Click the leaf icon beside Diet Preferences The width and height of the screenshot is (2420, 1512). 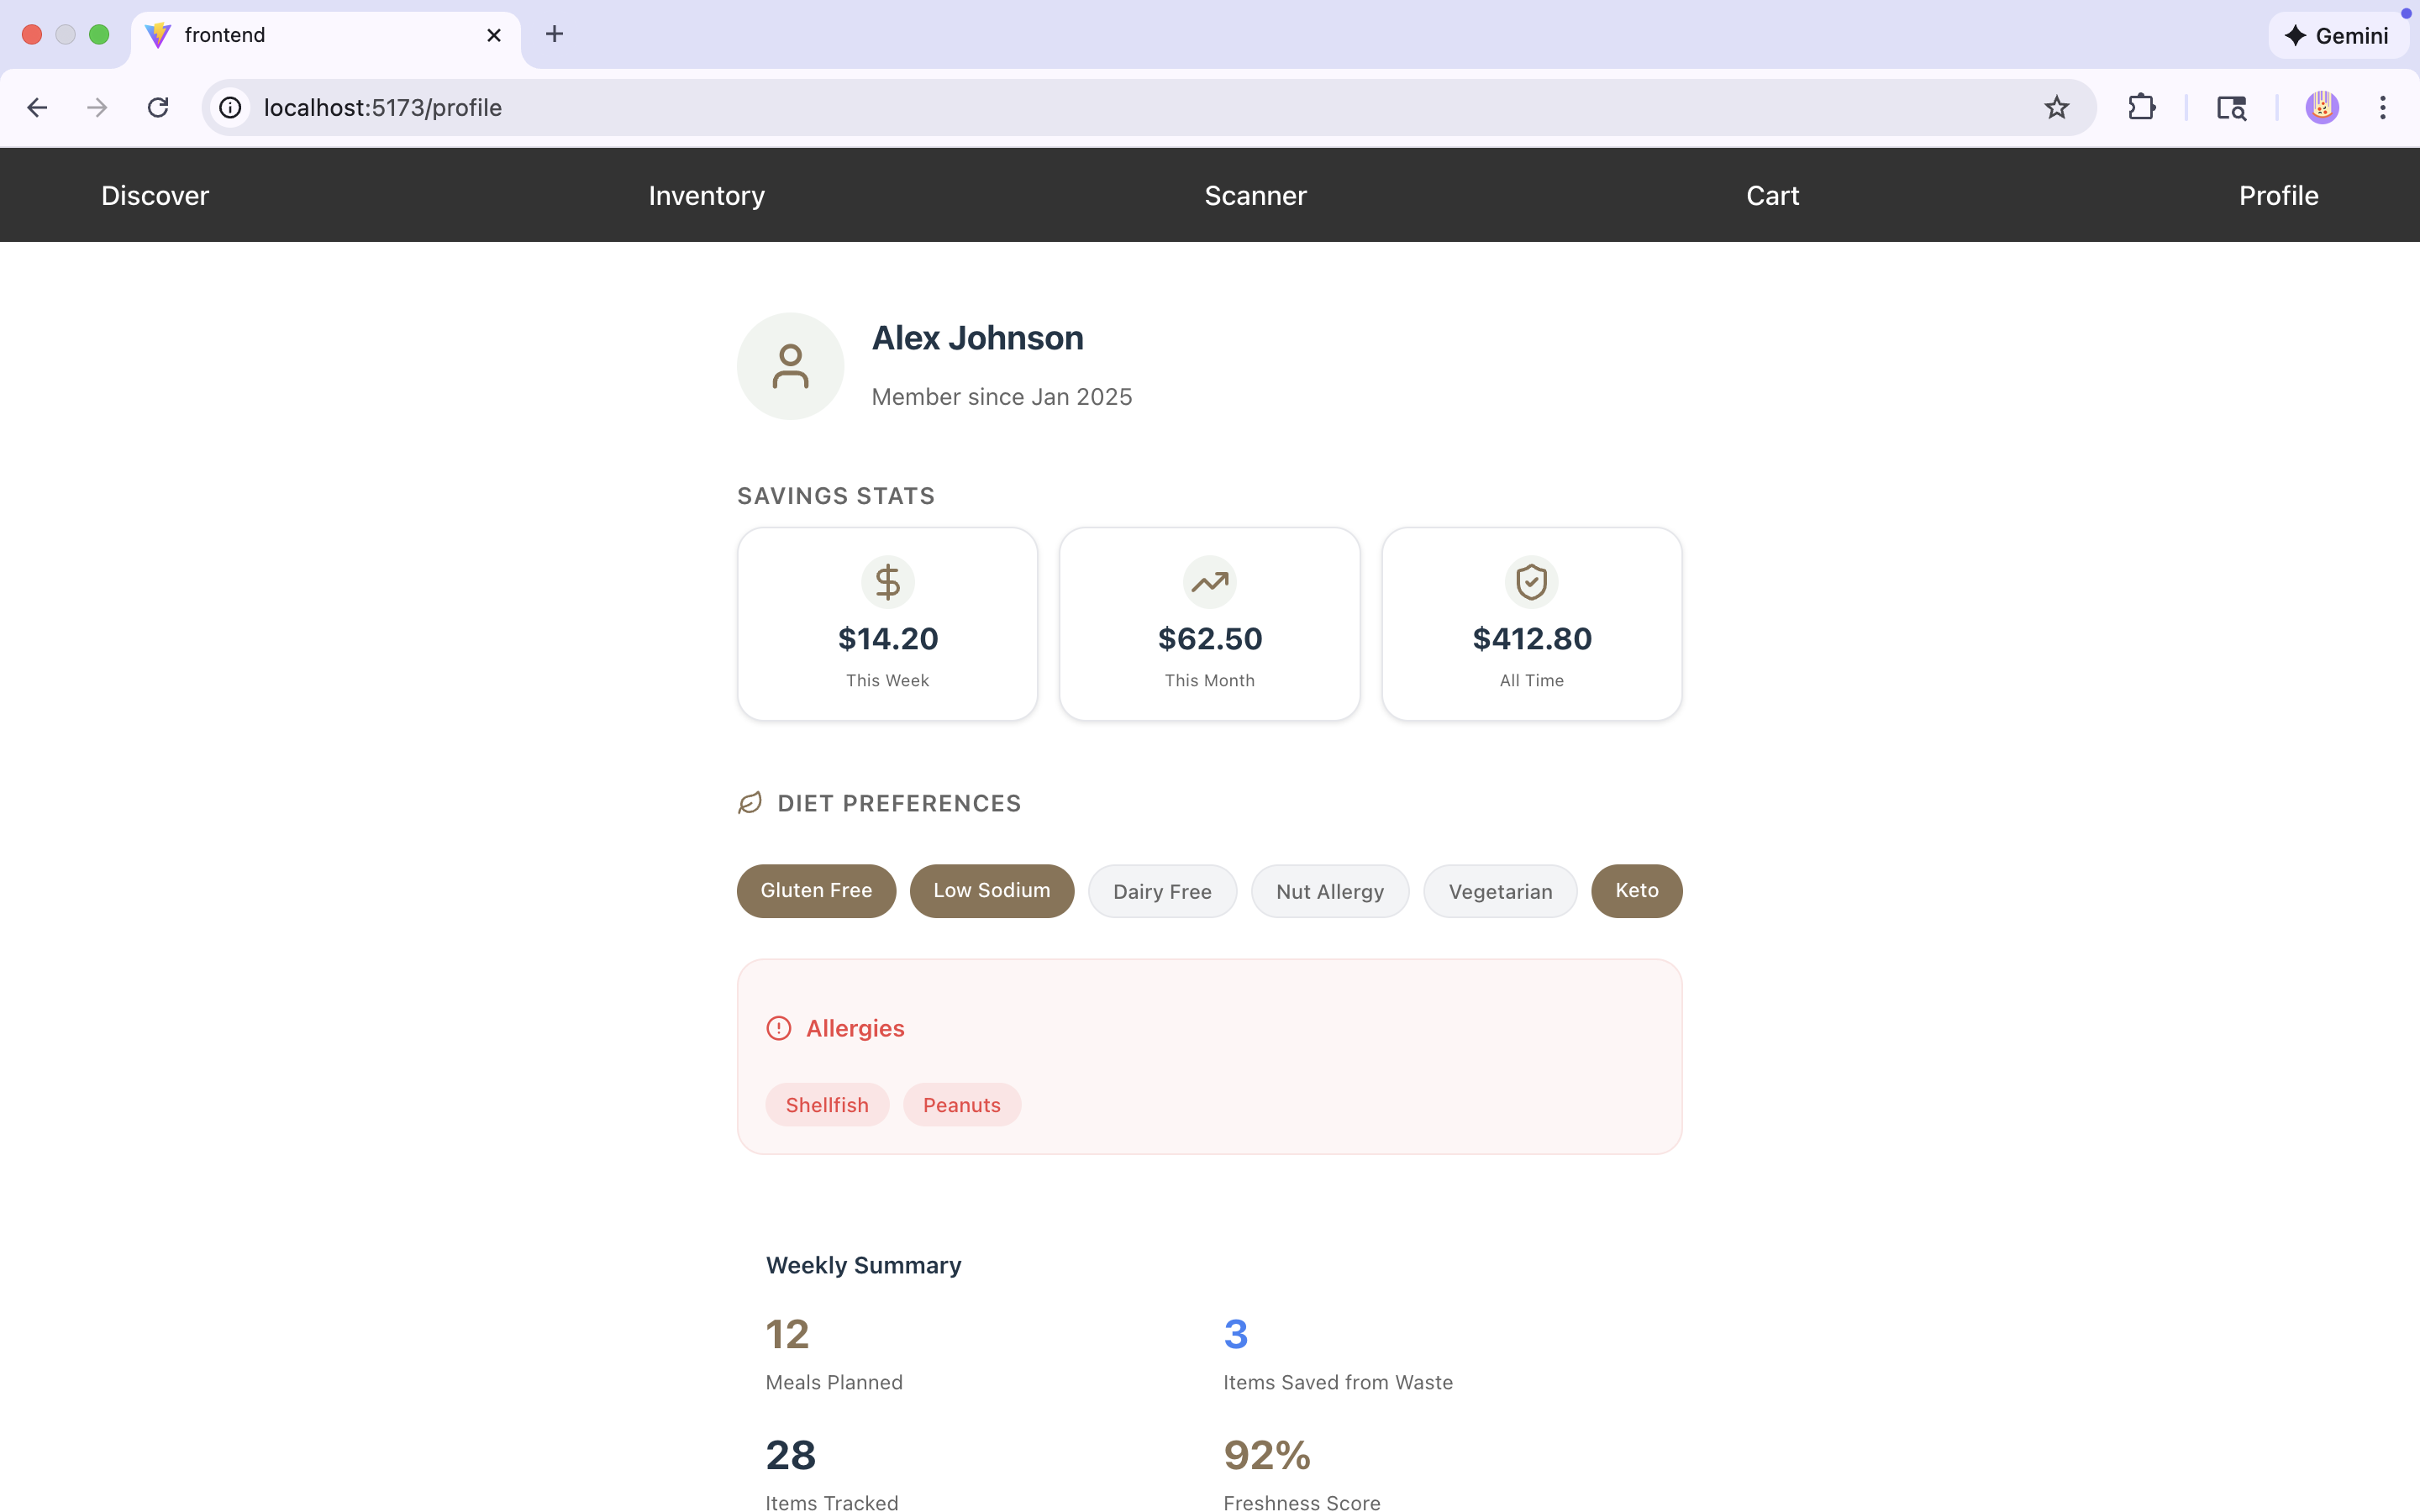[x=750, y=803]
